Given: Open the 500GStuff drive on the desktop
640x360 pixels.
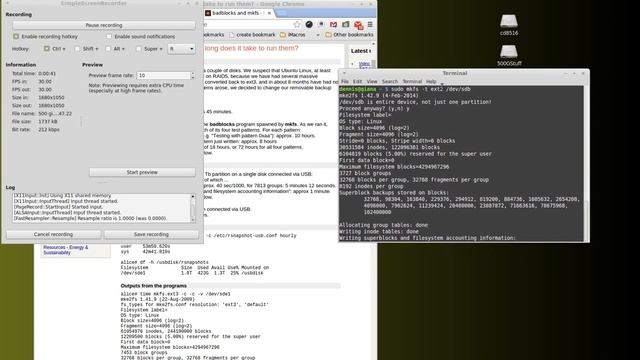Looking at the screenshot, I should 509,55.
